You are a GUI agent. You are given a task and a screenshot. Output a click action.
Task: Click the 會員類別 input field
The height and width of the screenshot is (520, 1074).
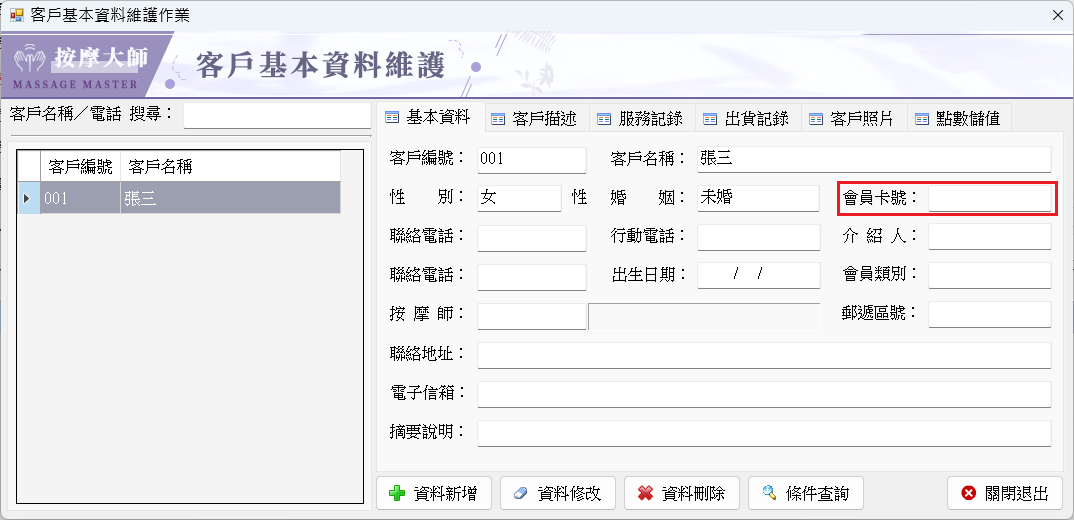[989, 275]
